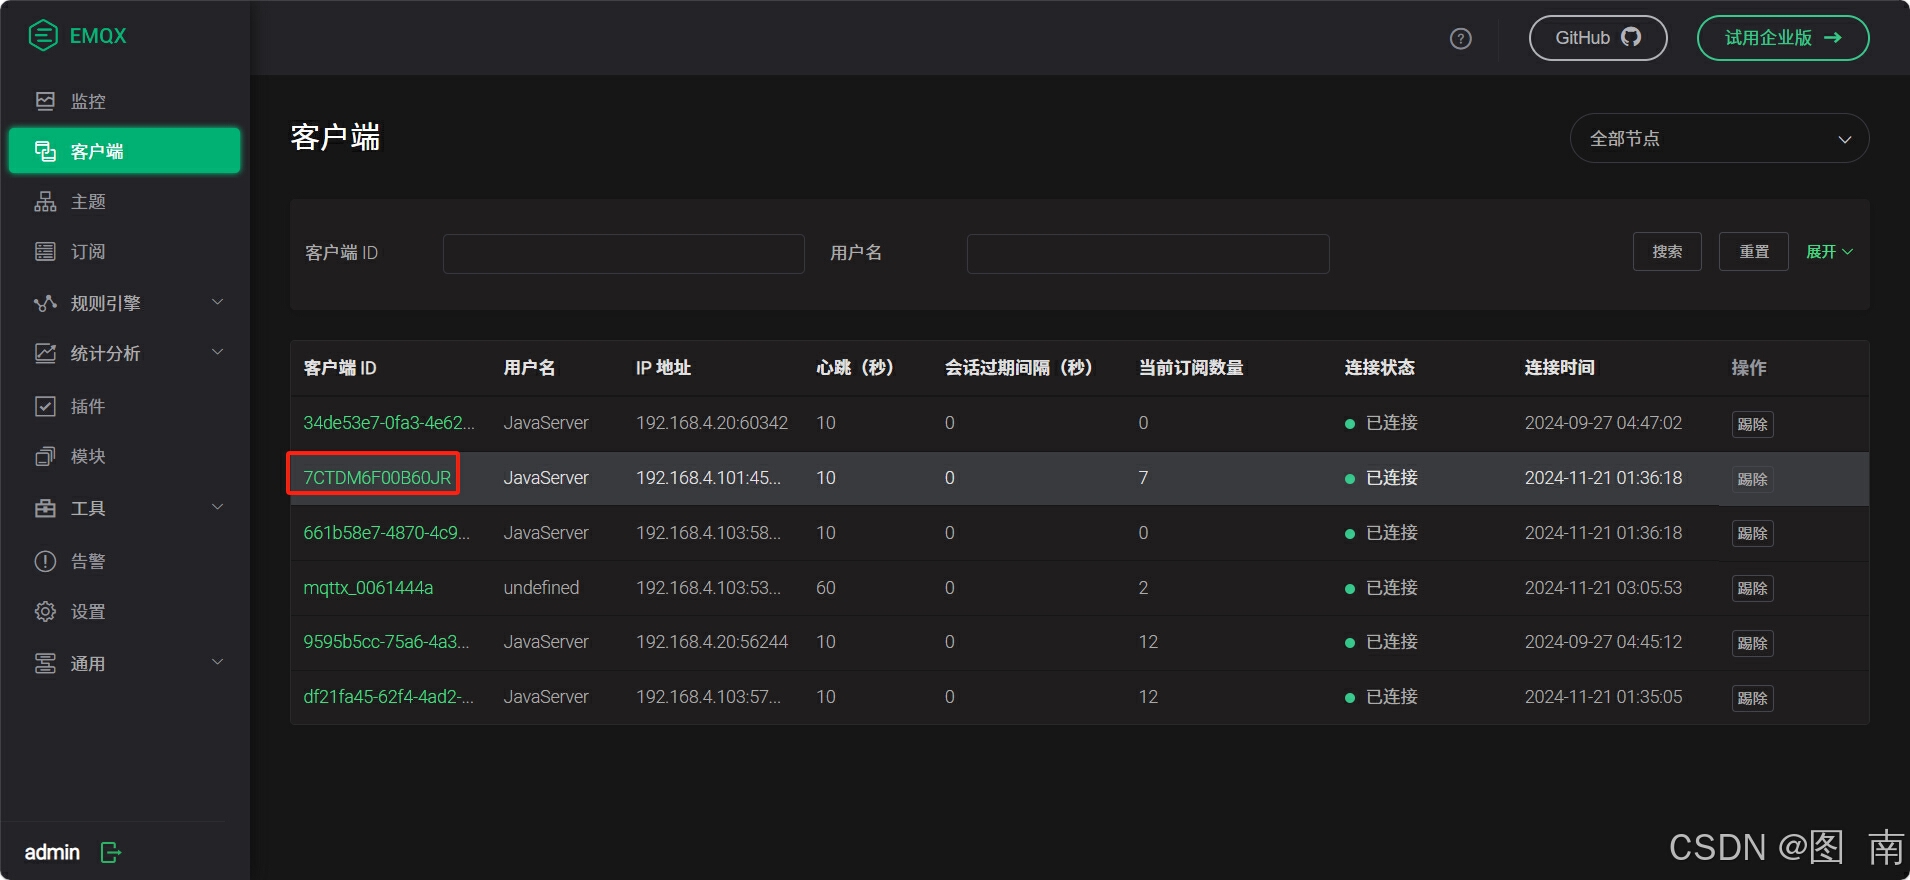Click the 试用企业版 button

[x=1783, y=38]
